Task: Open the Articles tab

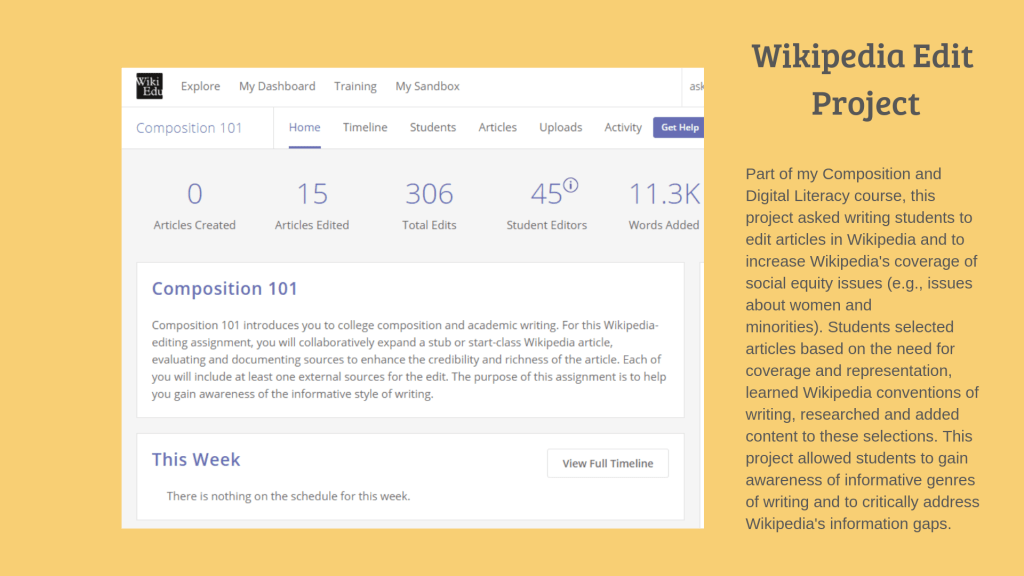Action: [x=497, y=128]
